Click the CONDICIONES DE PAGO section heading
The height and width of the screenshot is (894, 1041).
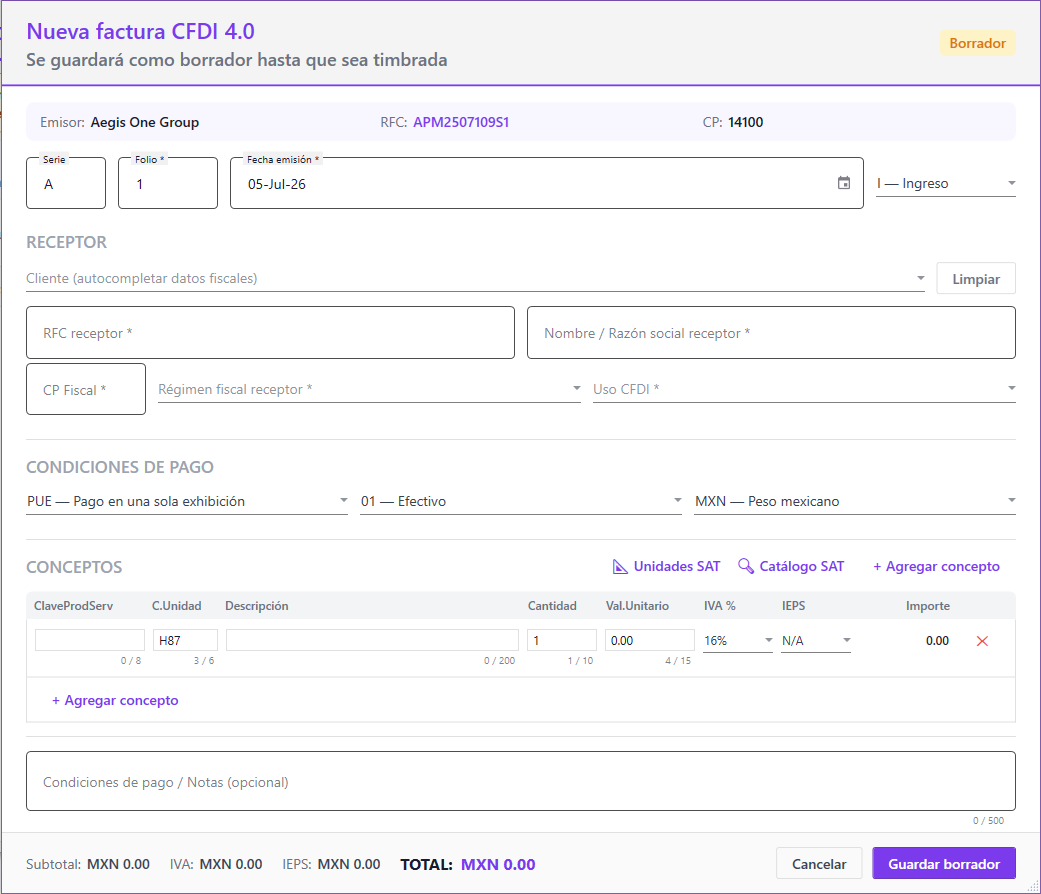pyautogui.click(x=120, y=467)
